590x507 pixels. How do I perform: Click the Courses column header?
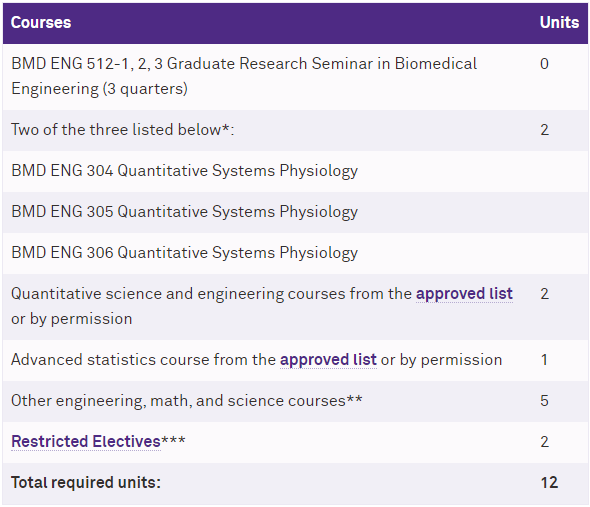coord(41,23)
